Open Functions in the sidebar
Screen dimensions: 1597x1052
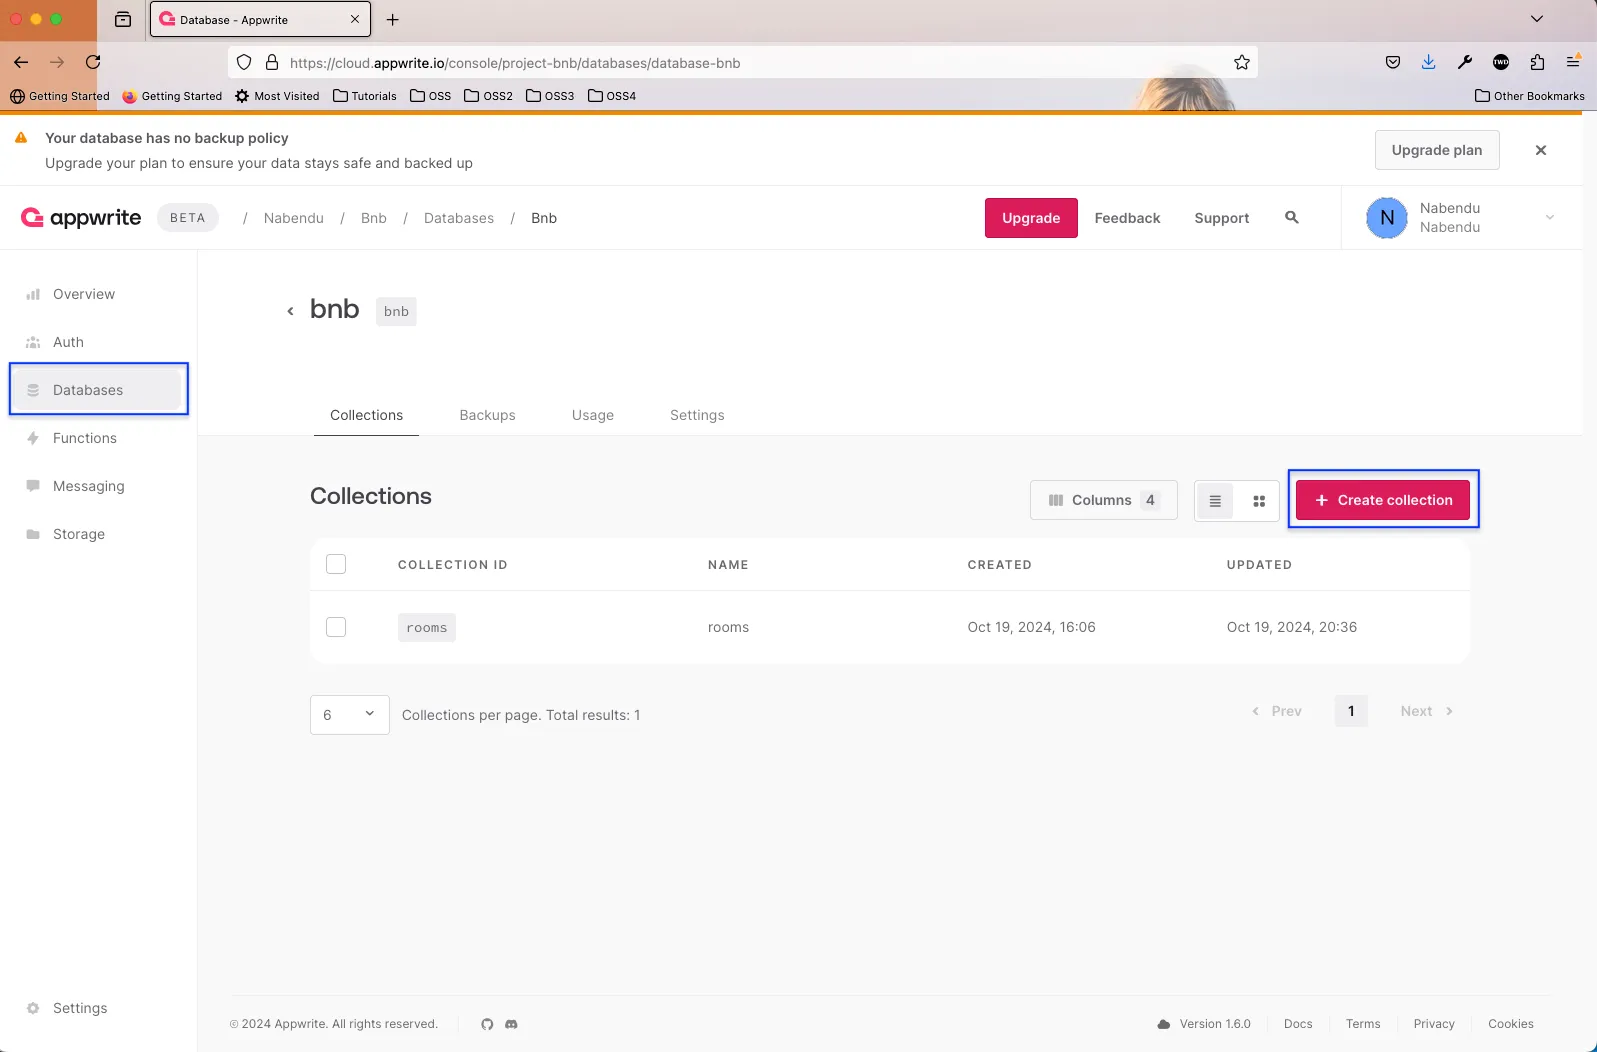(x=98, y=438)
